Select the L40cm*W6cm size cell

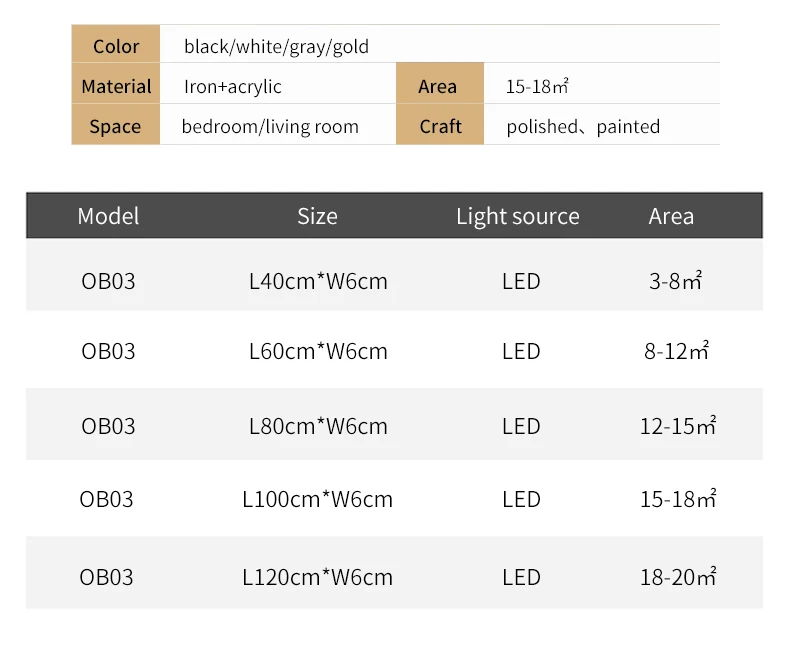point(318,281)
